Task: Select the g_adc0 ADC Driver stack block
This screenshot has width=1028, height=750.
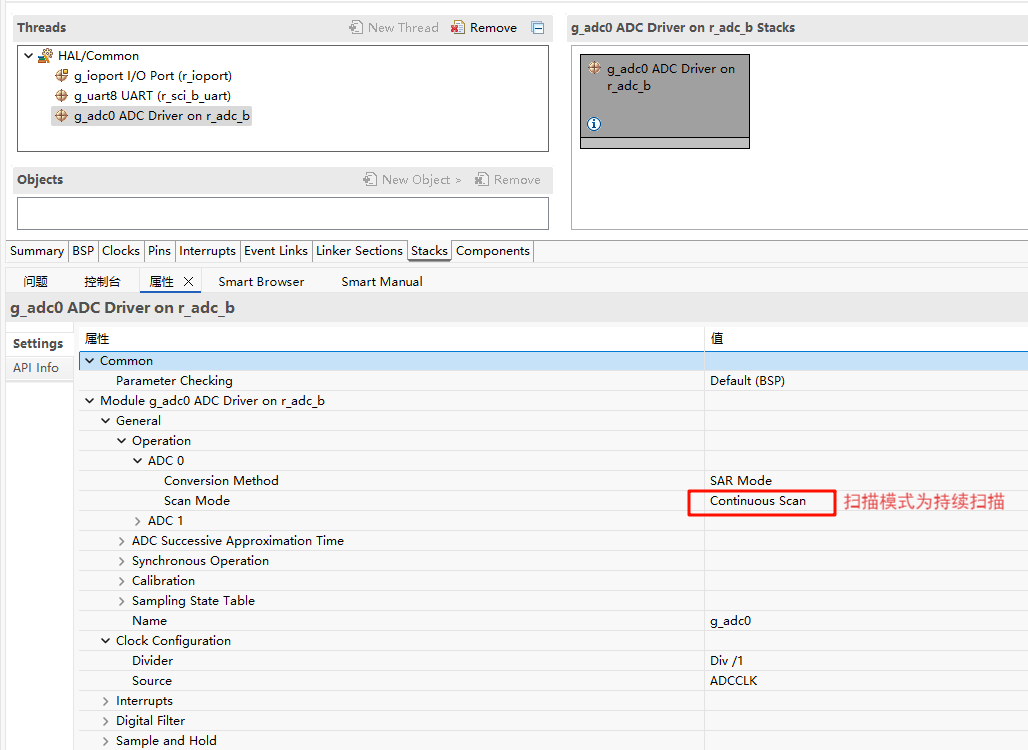Action: (664, 95)
